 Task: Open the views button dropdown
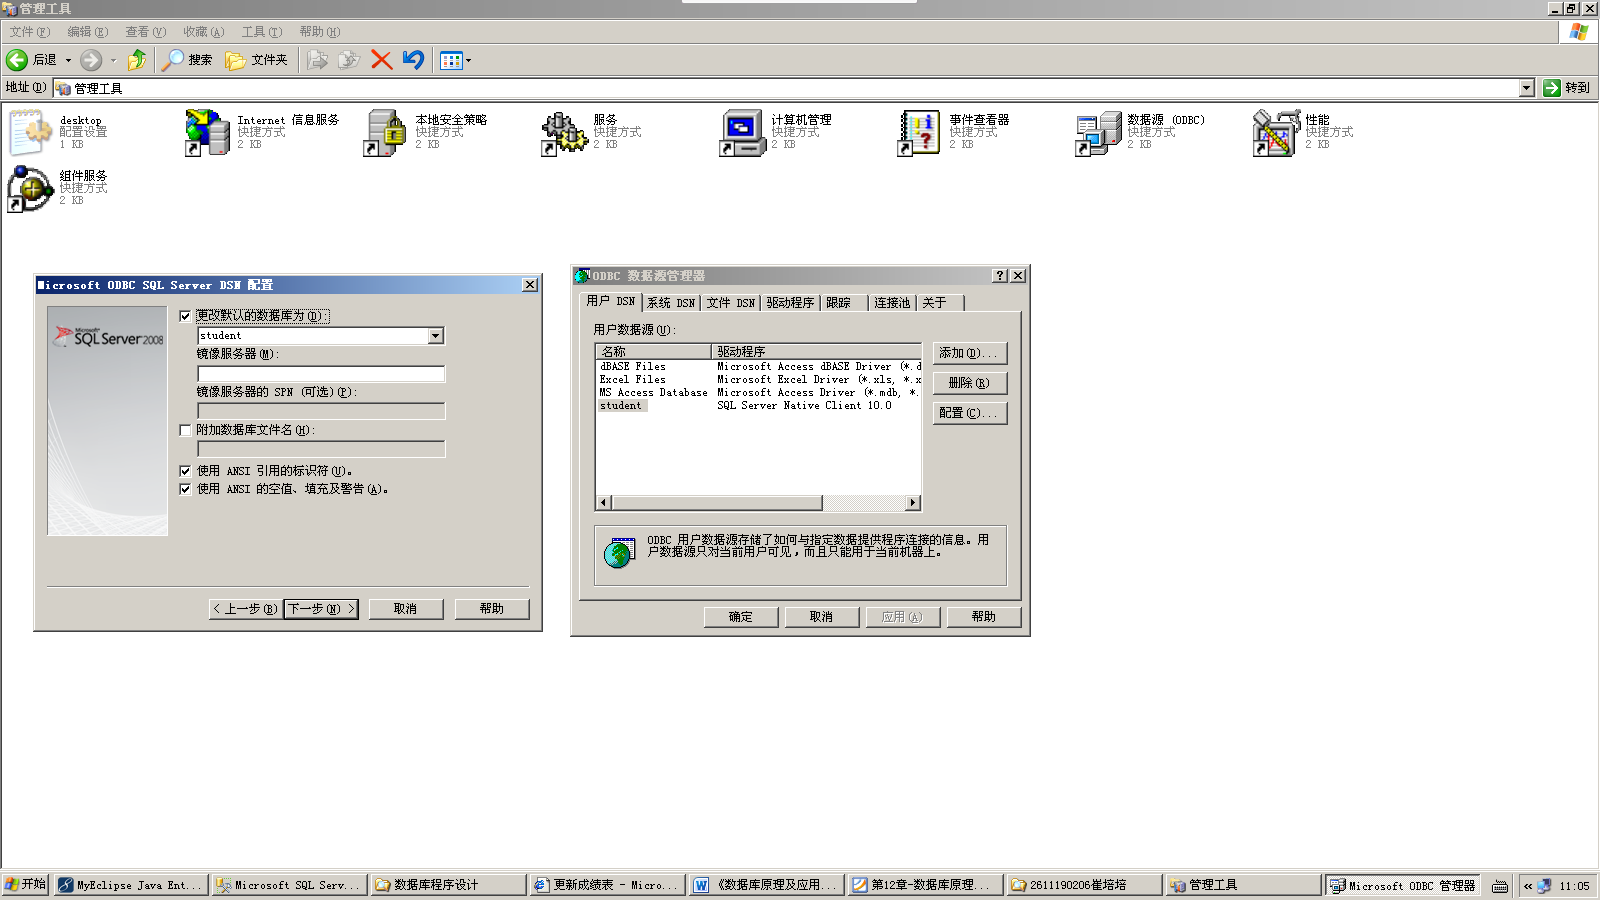[468, 60]
